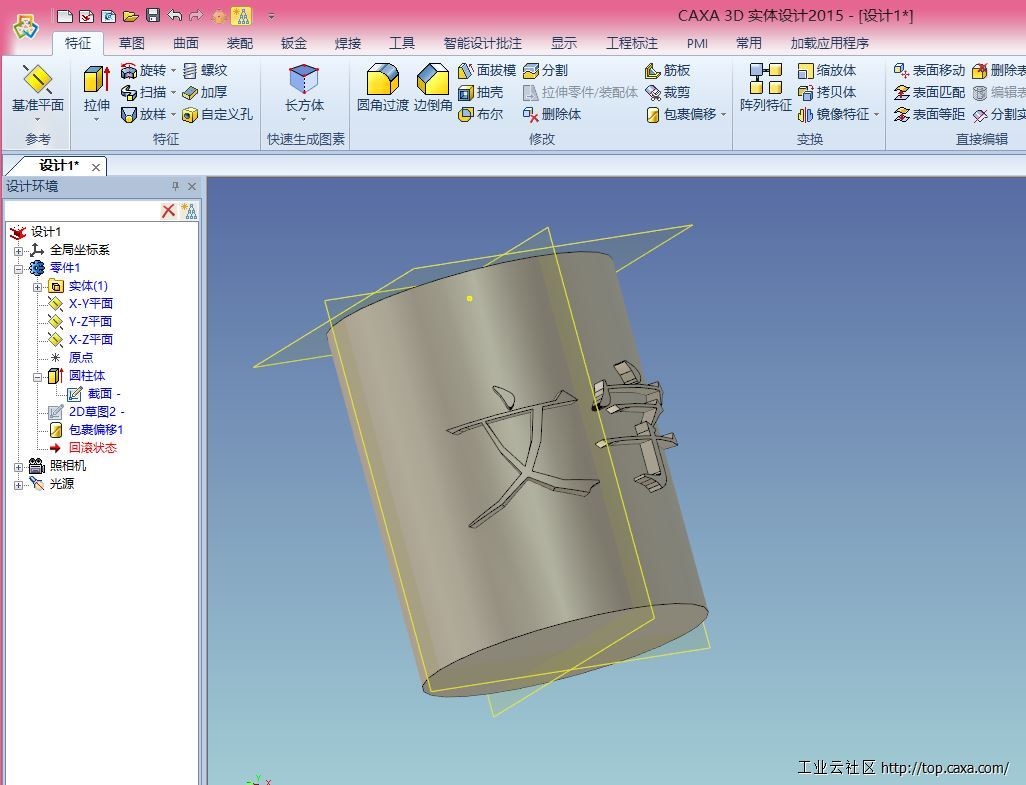The width and height of the screenshot is (1026, 785).
Task: Click the 阵列特征 pattern feature icon
Action: [765, 81]
